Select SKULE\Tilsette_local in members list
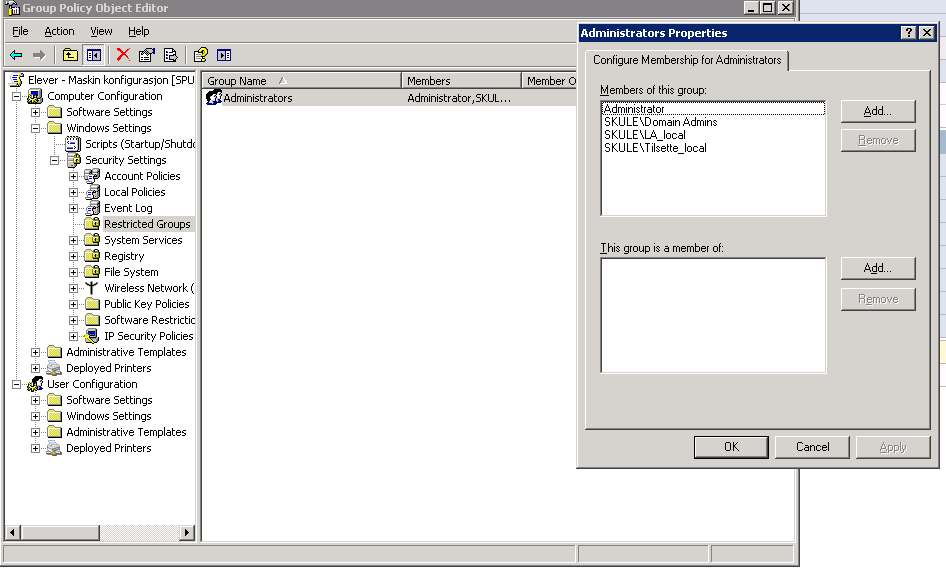The height and width of the screenshot is (573, 946). point(655,148)
